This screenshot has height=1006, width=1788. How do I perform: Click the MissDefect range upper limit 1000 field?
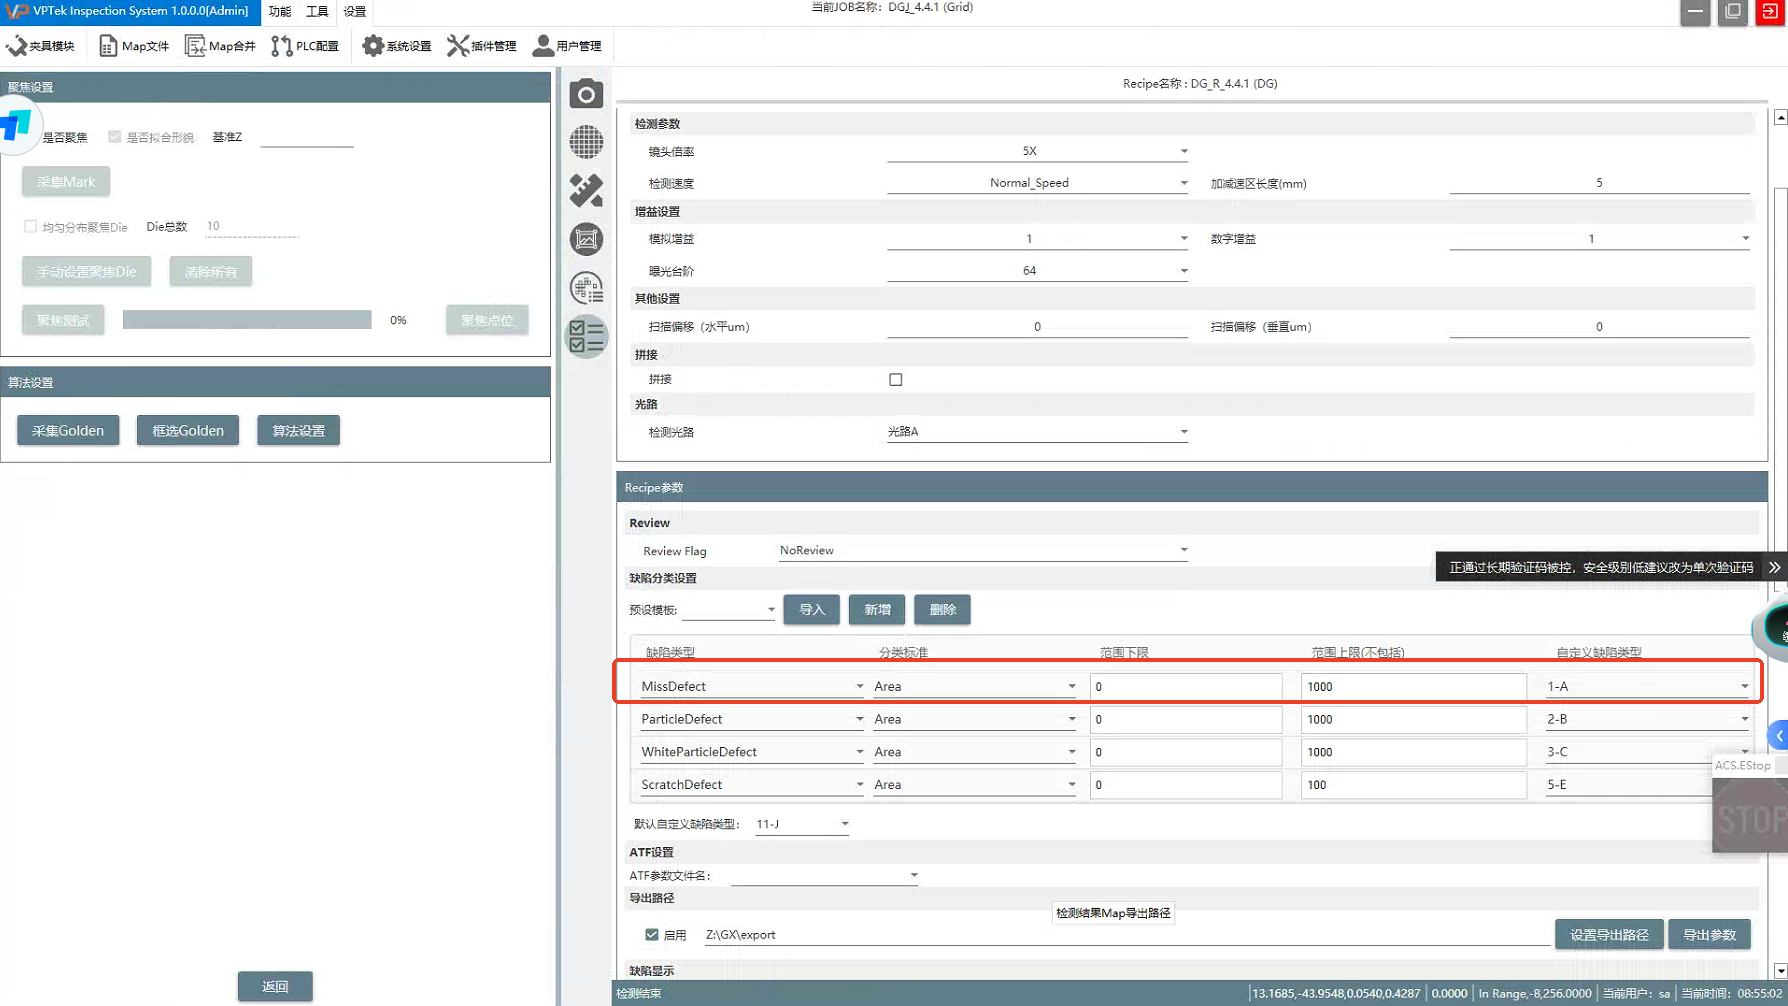[1414, 686]
